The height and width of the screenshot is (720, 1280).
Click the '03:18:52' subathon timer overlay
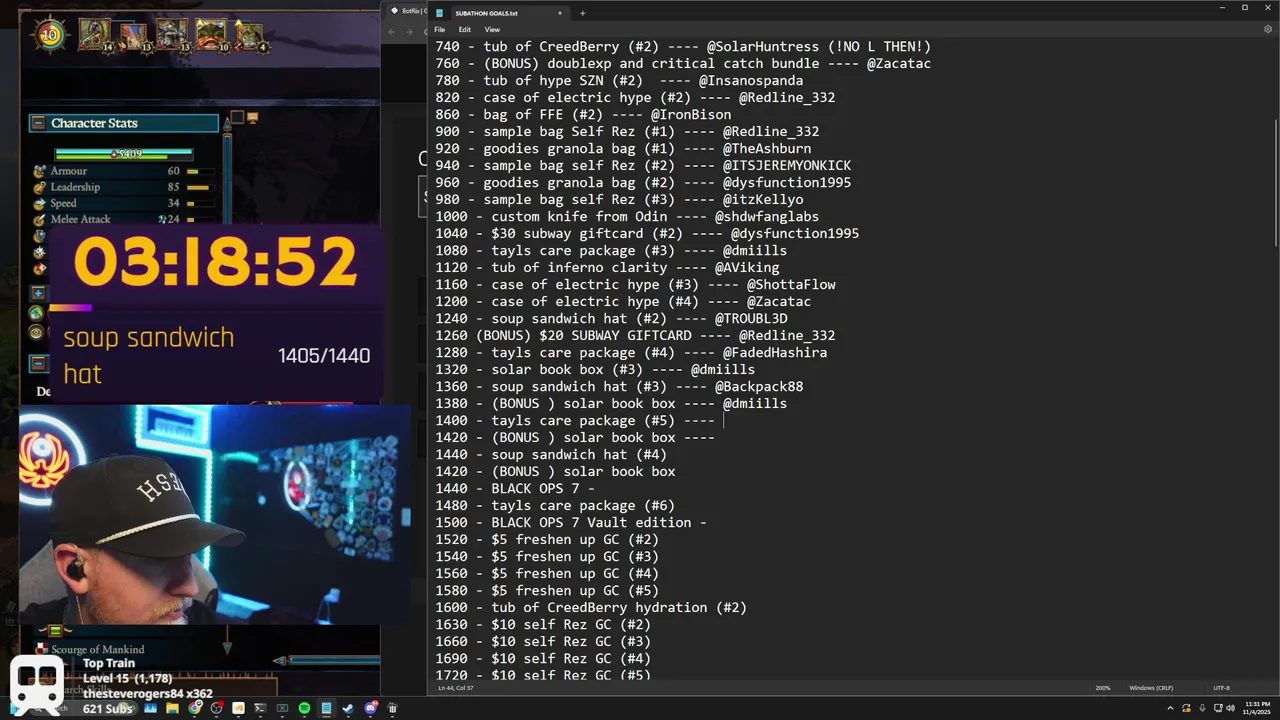pos(215,263)
